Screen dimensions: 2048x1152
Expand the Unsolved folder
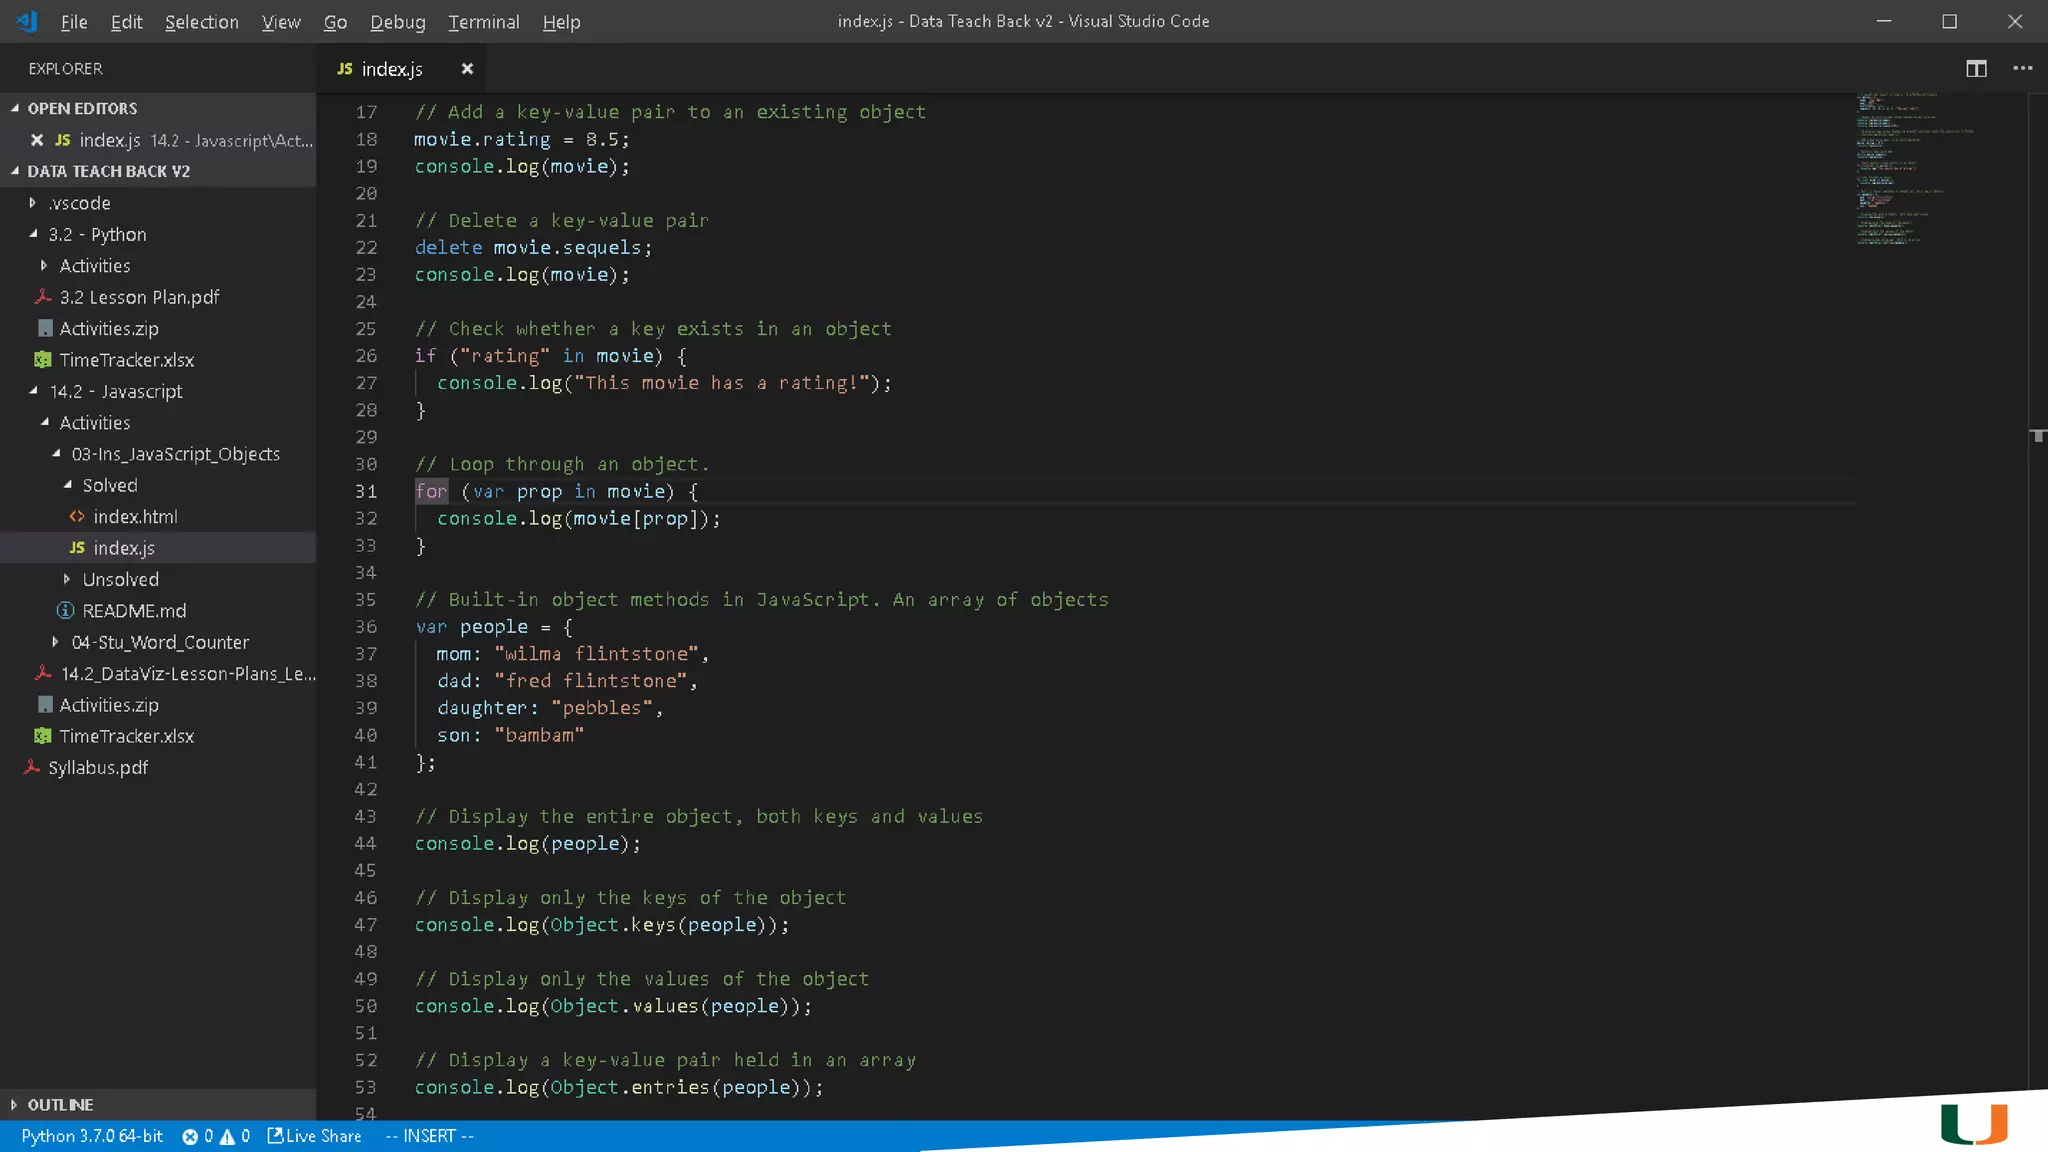coord(120,579)
